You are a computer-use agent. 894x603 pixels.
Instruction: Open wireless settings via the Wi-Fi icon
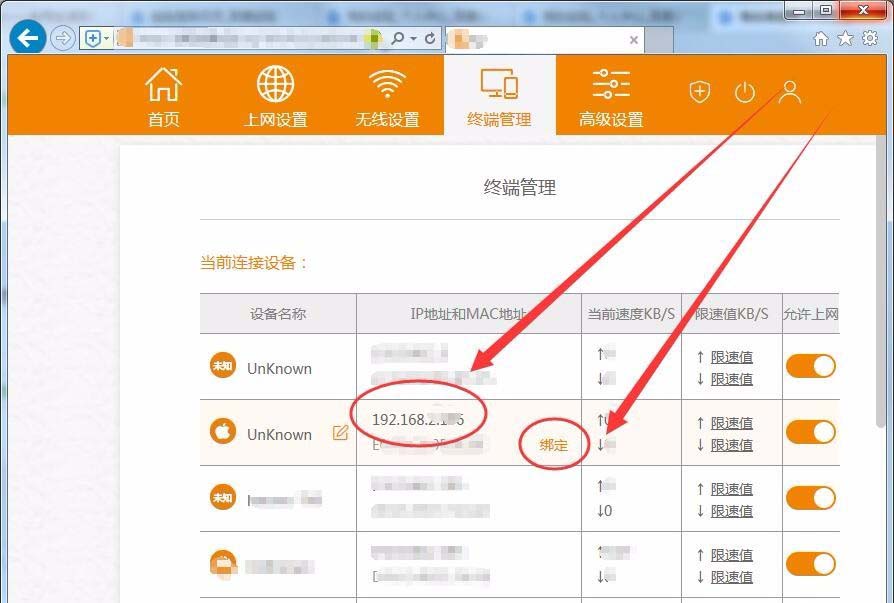[x=387, y=86]
